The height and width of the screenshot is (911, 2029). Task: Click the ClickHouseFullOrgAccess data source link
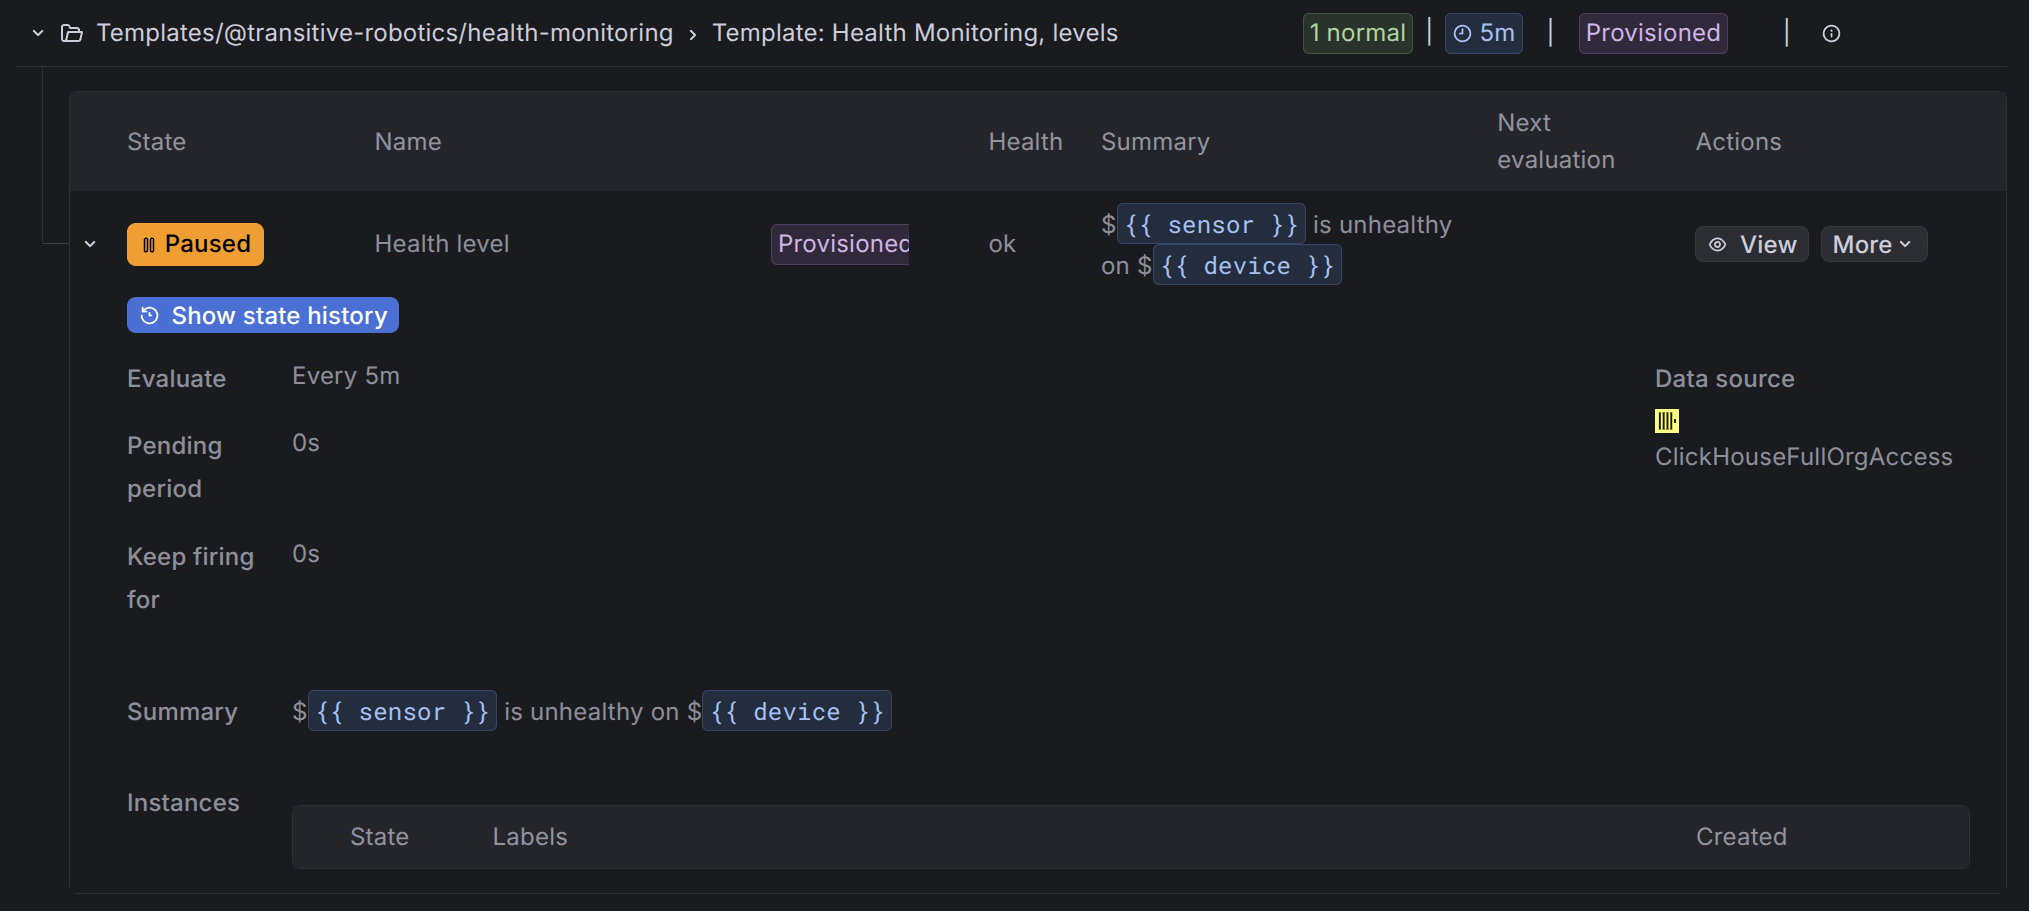[x=1803, y=456]
